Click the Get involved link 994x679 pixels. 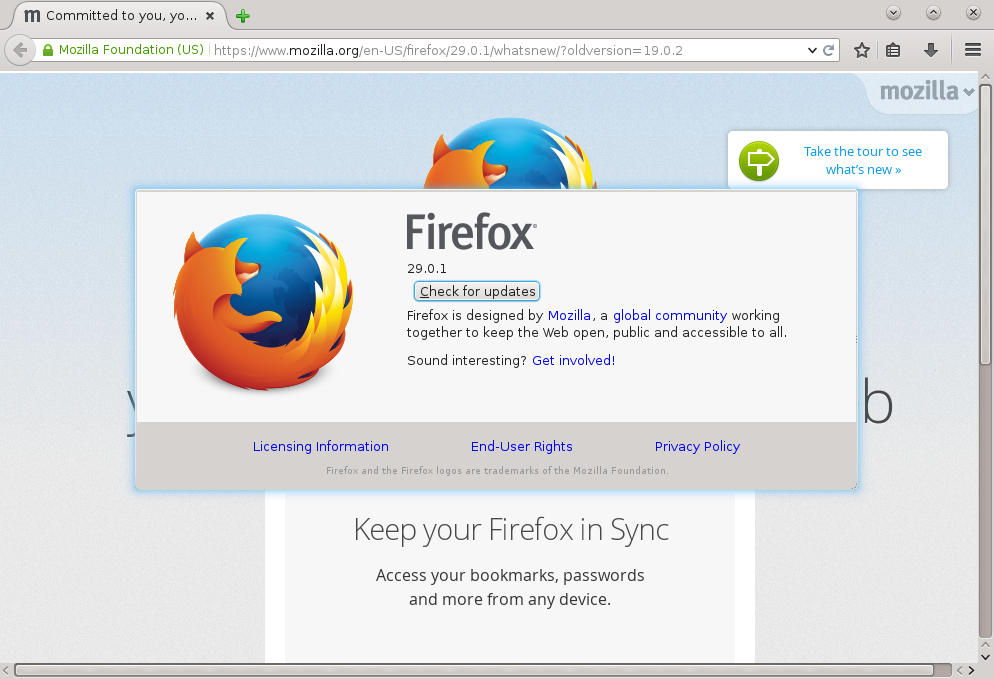(x=571, y=360)
